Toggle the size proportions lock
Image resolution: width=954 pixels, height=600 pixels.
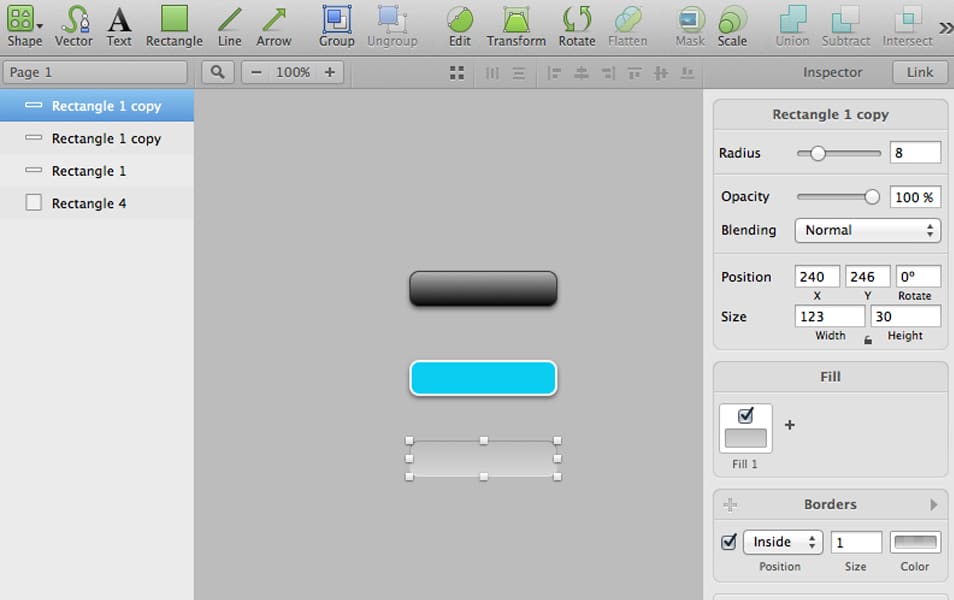867,339
